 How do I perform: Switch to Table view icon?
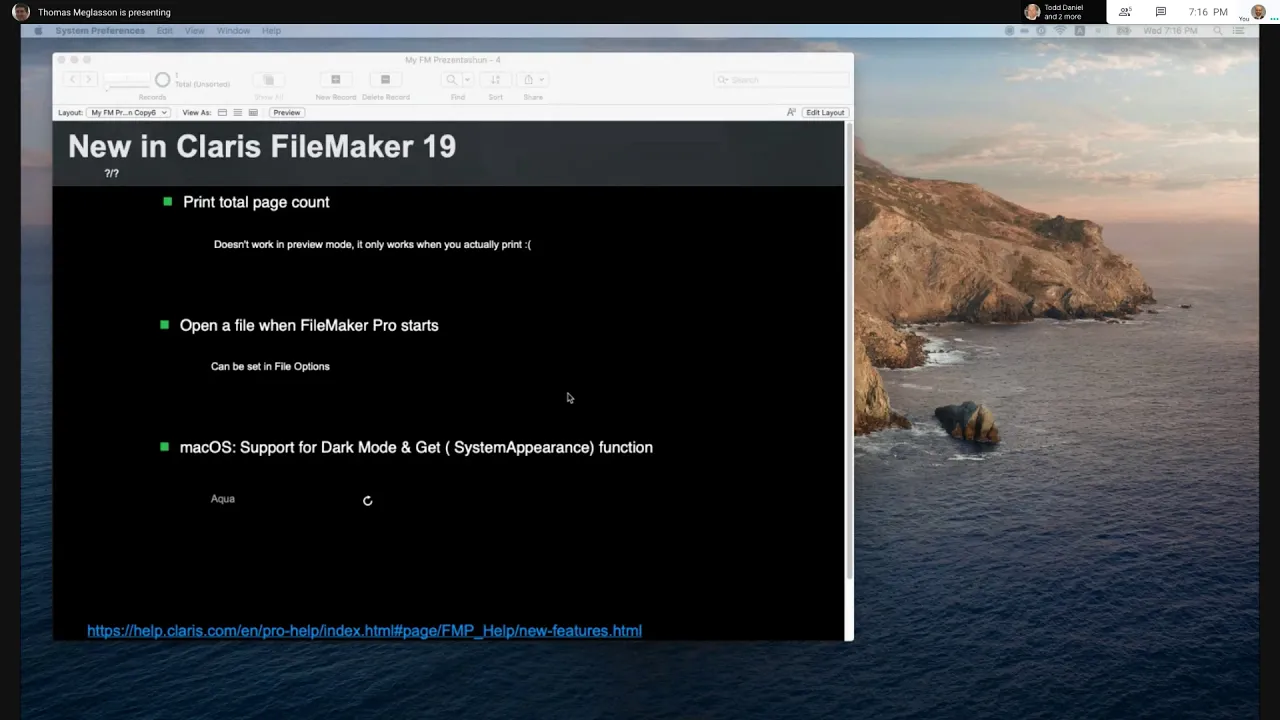pyautogui.click(x=253, y=113)
